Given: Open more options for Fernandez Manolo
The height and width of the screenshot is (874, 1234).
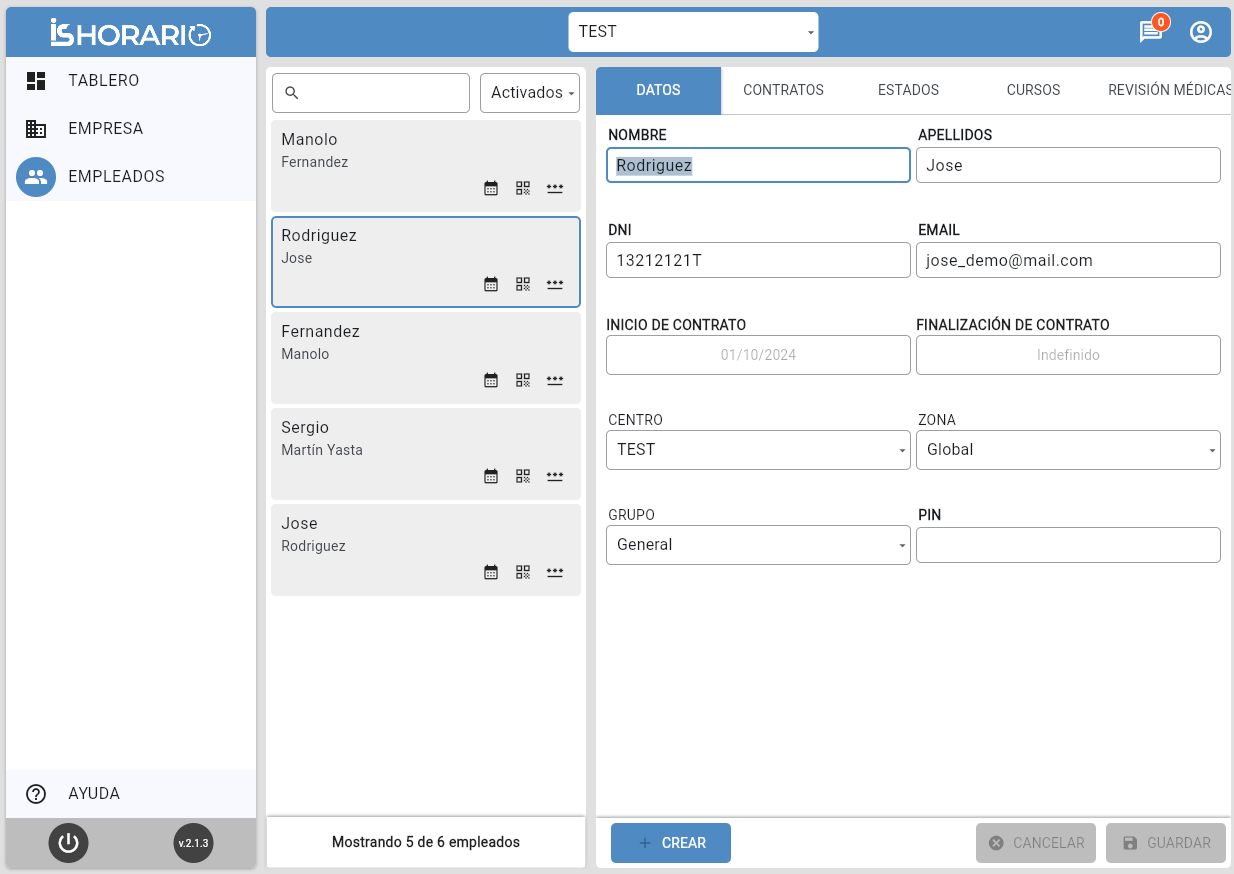Looking at the screenshot, I should [555, 380].
